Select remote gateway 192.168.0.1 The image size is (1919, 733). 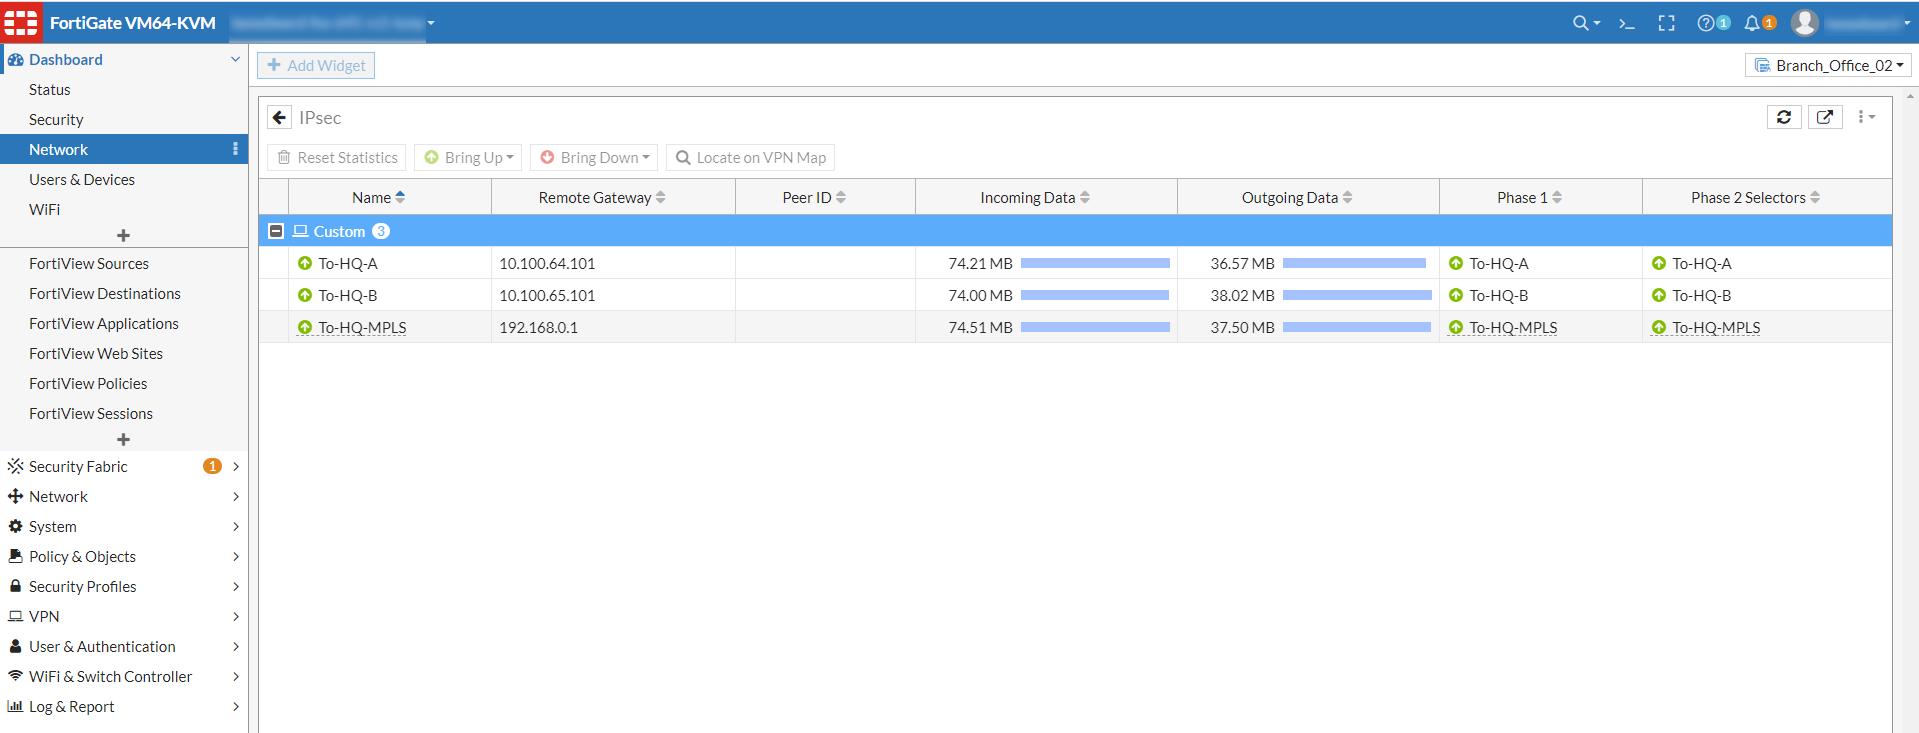(x=538, y=327)
